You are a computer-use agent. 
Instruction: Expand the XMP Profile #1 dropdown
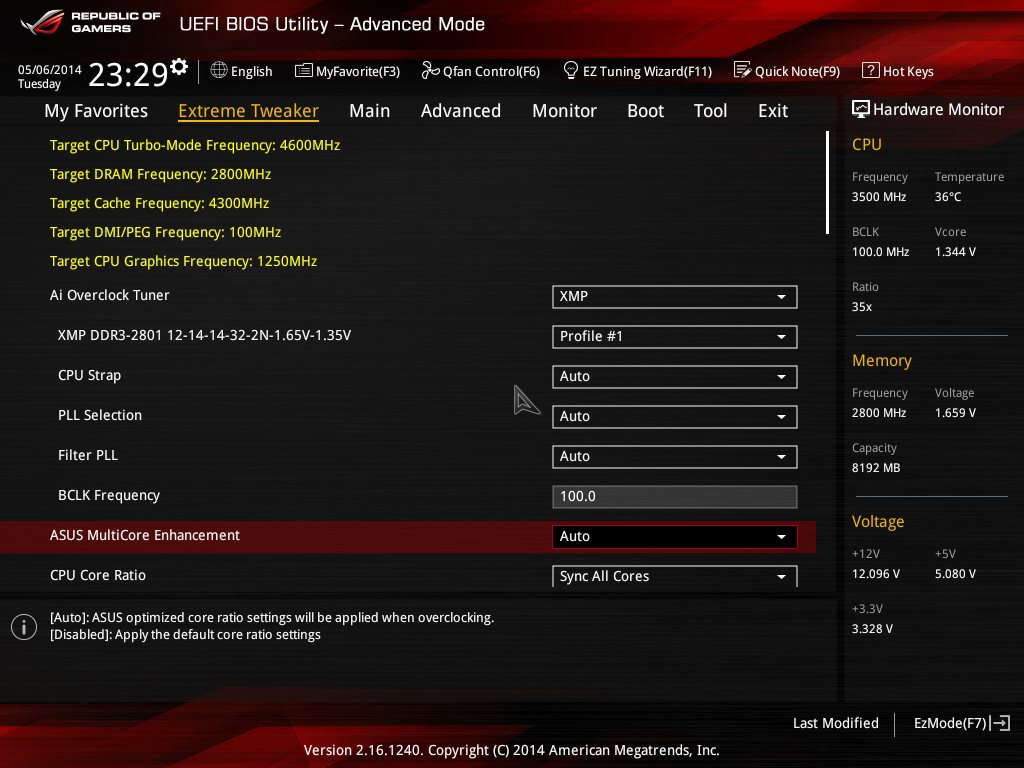pos(675,336)
